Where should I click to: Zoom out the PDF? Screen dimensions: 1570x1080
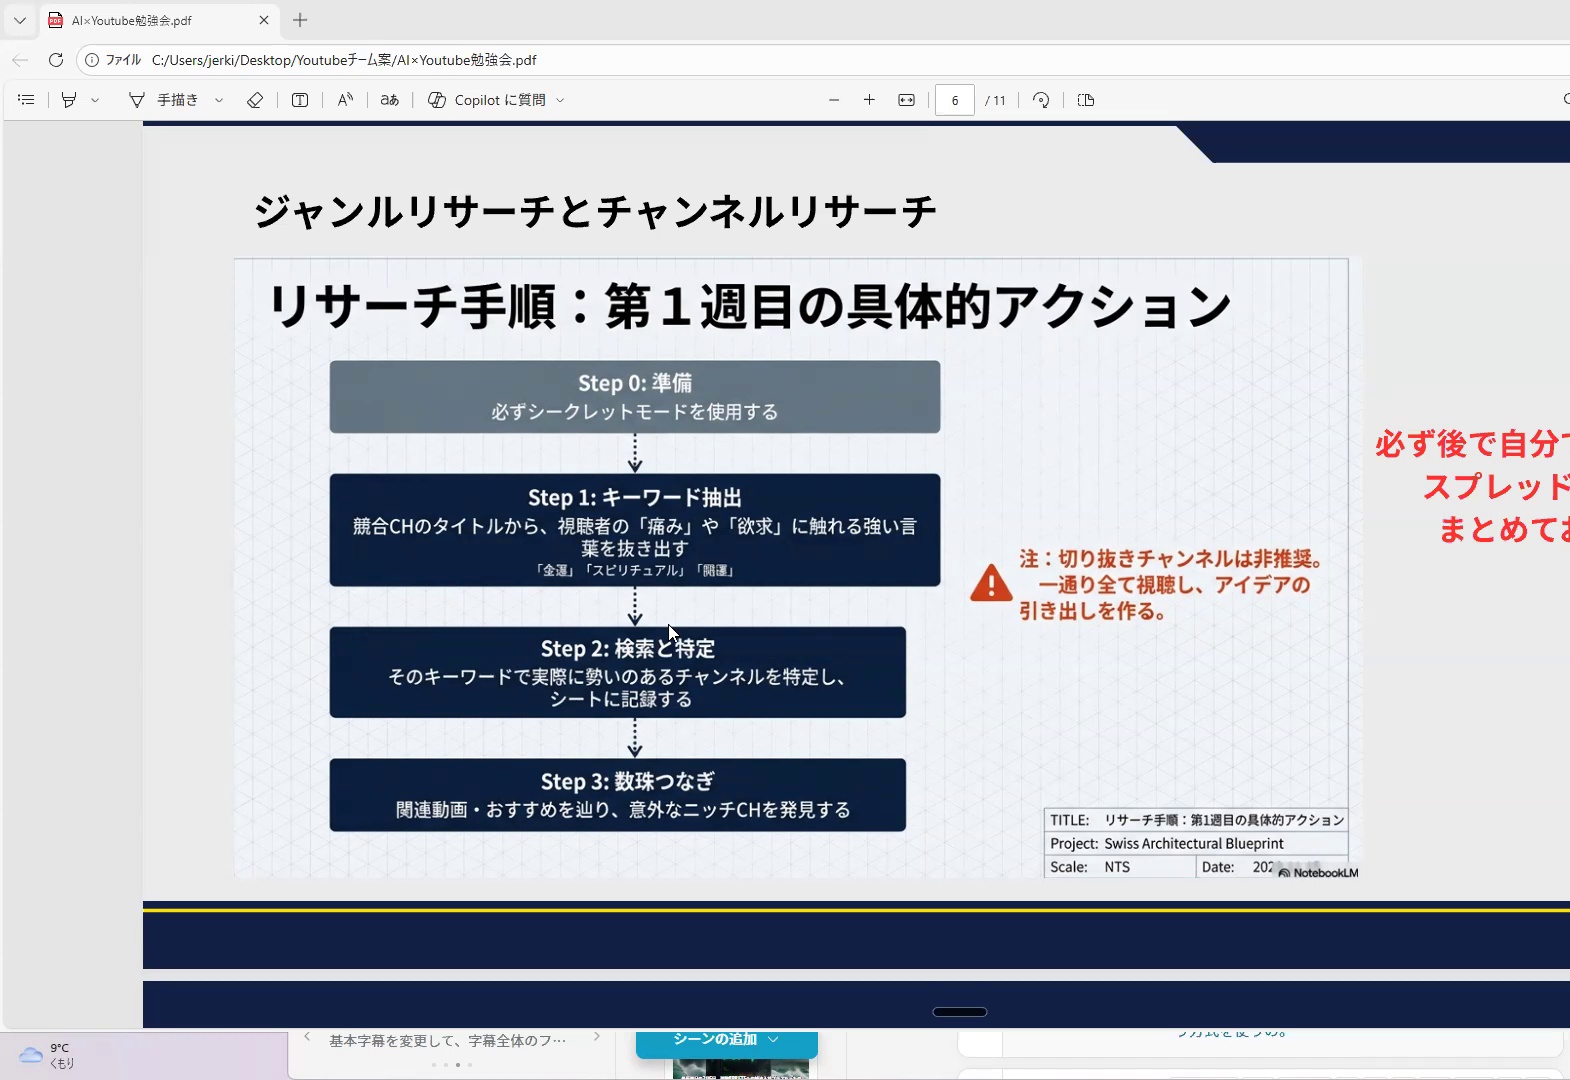(x=834, y=100)
